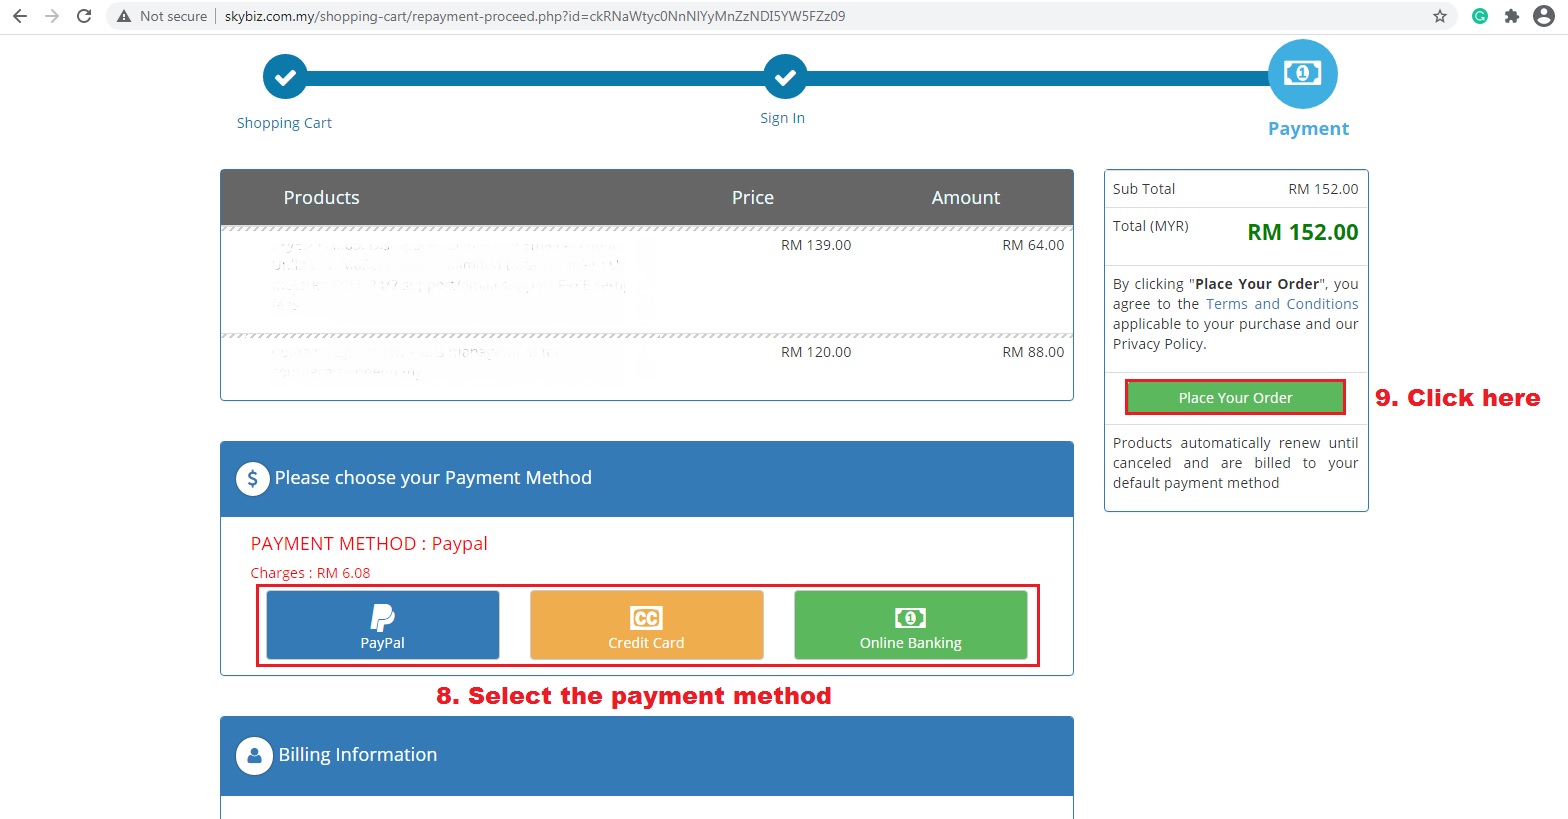
Task: Click the browser back arrow
Action: coord(20,16)
